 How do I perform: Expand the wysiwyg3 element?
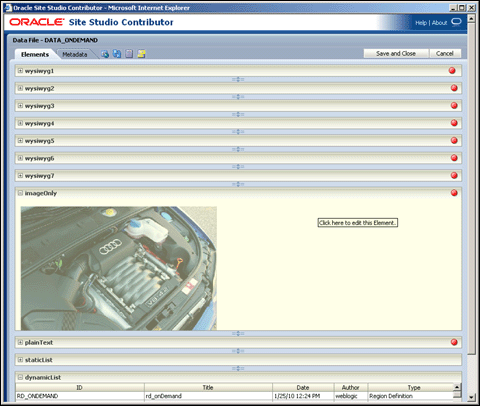pyautogui.click(x=20, y=106)
